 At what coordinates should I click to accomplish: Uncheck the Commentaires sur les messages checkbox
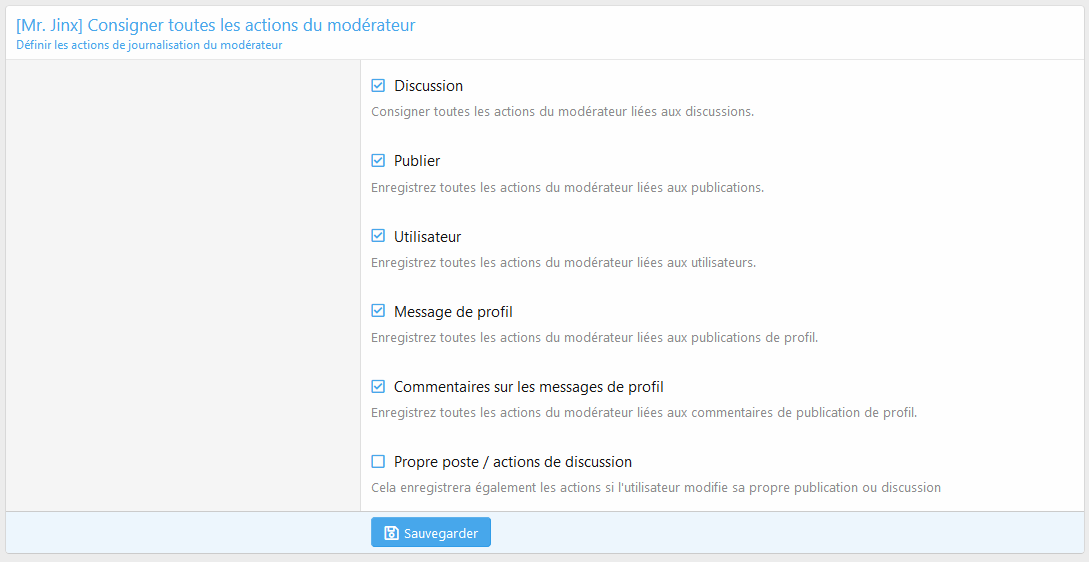[x=378, y=386]
